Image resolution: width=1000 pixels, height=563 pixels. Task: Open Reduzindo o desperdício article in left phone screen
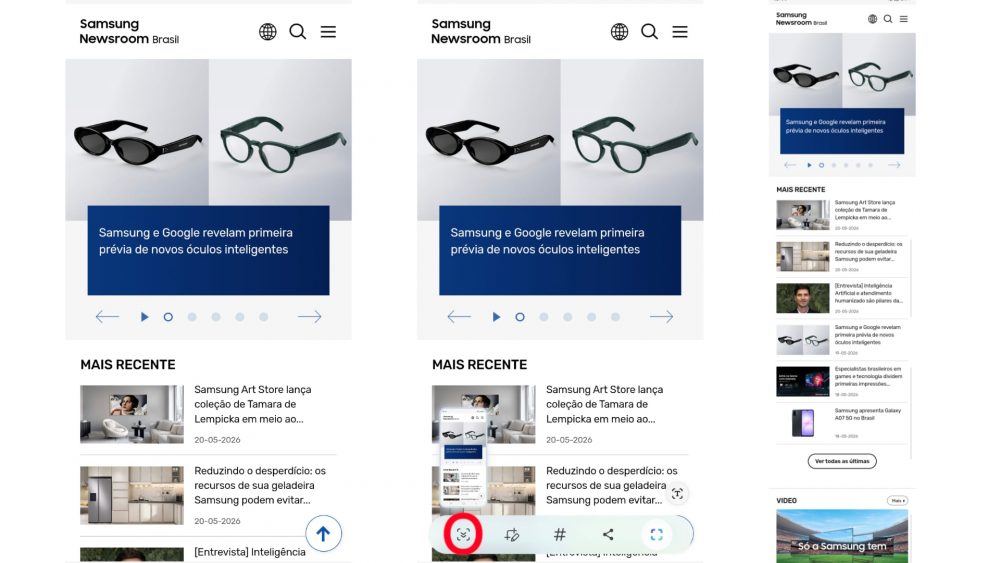pos(260,485)
